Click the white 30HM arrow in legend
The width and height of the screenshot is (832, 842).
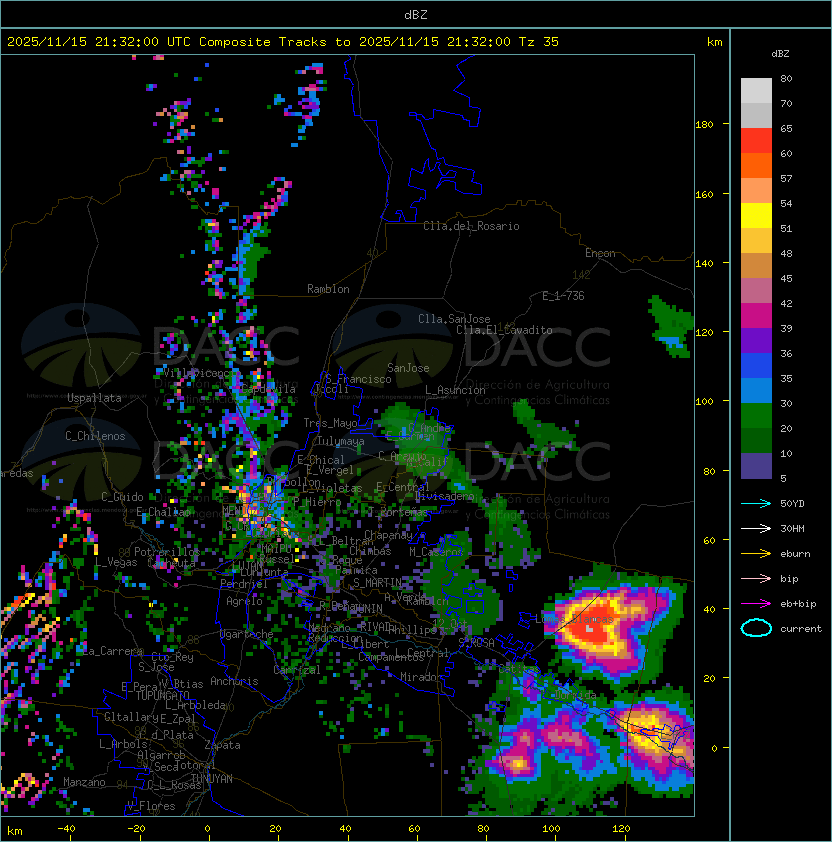(x=756, y=528)
